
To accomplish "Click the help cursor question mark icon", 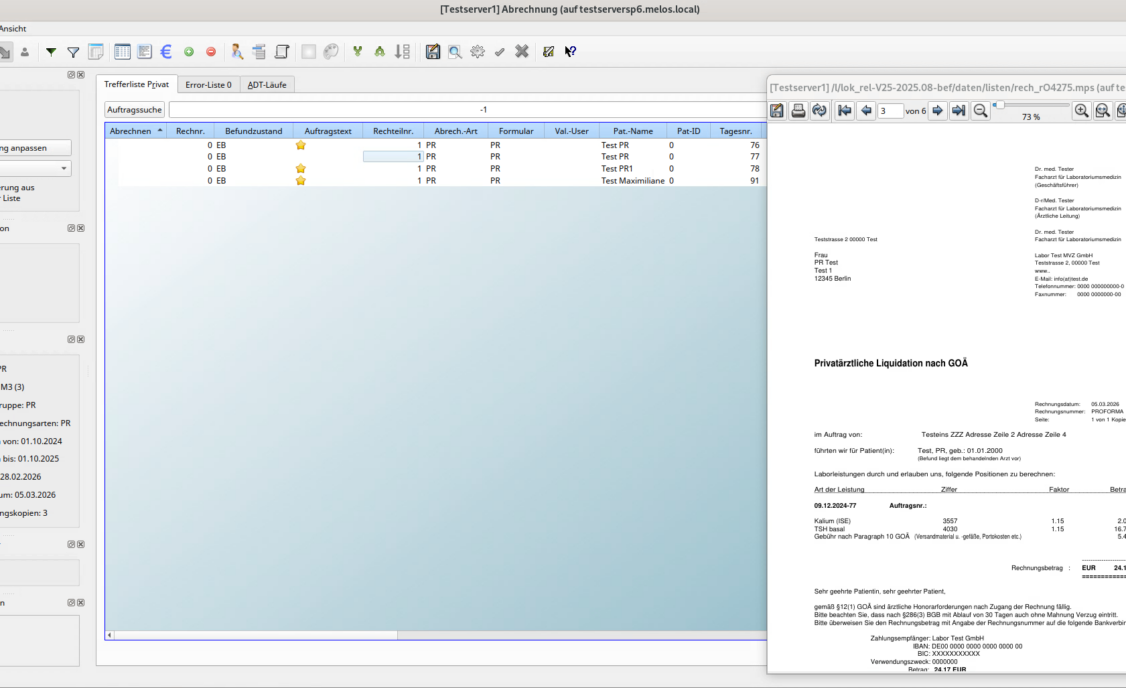I will tap(570, 52).
